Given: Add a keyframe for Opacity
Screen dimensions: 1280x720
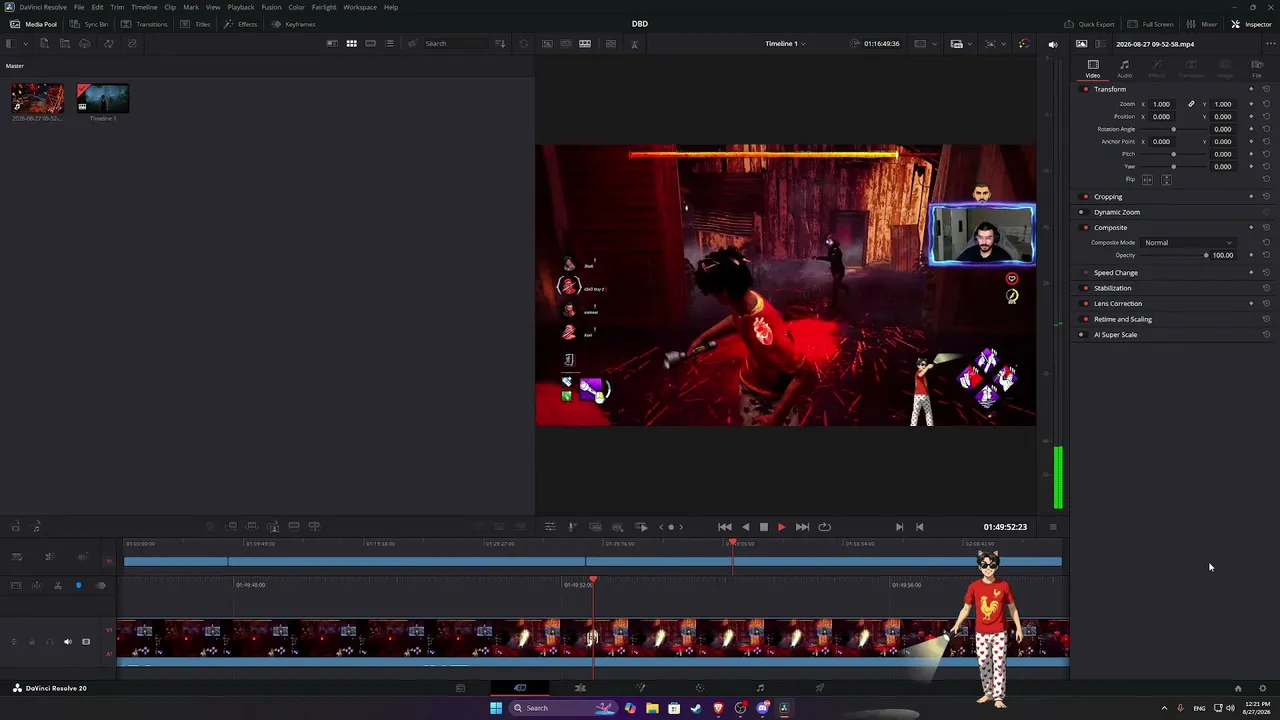Looking at the screenshot, I should 1251,255.
